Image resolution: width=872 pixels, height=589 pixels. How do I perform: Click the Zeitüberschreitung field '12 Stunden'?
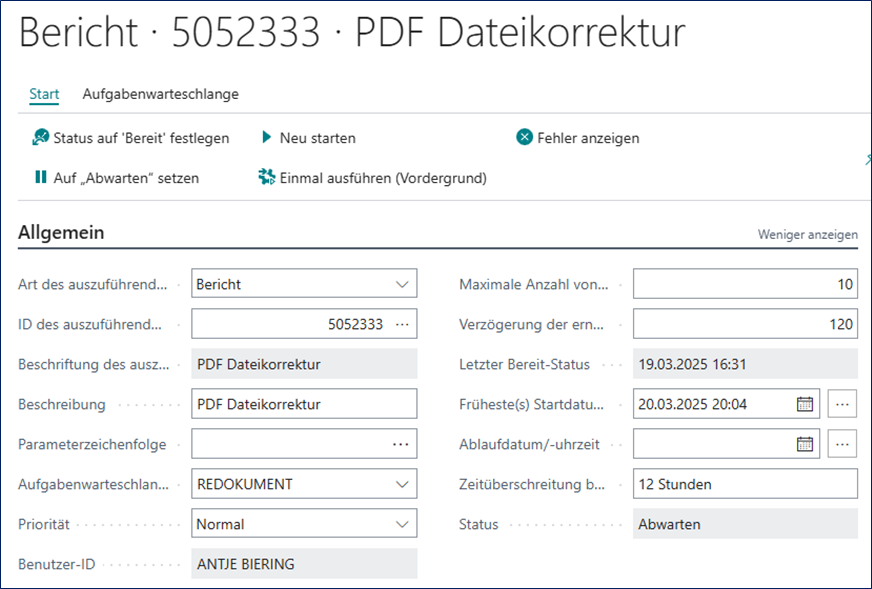744,484
